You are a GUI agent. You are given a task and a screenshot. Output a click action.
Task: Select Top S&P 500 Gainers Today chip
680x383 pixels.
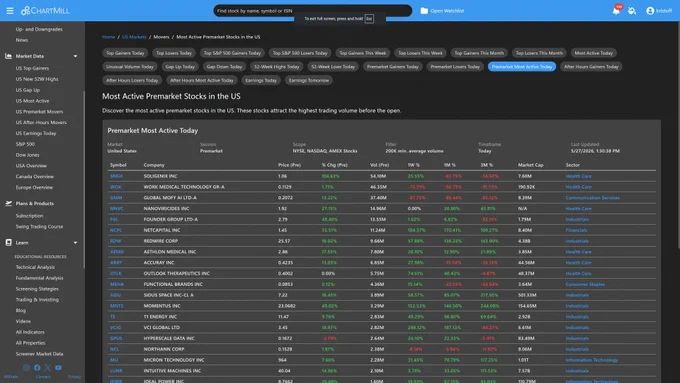(x=232, y=53)
